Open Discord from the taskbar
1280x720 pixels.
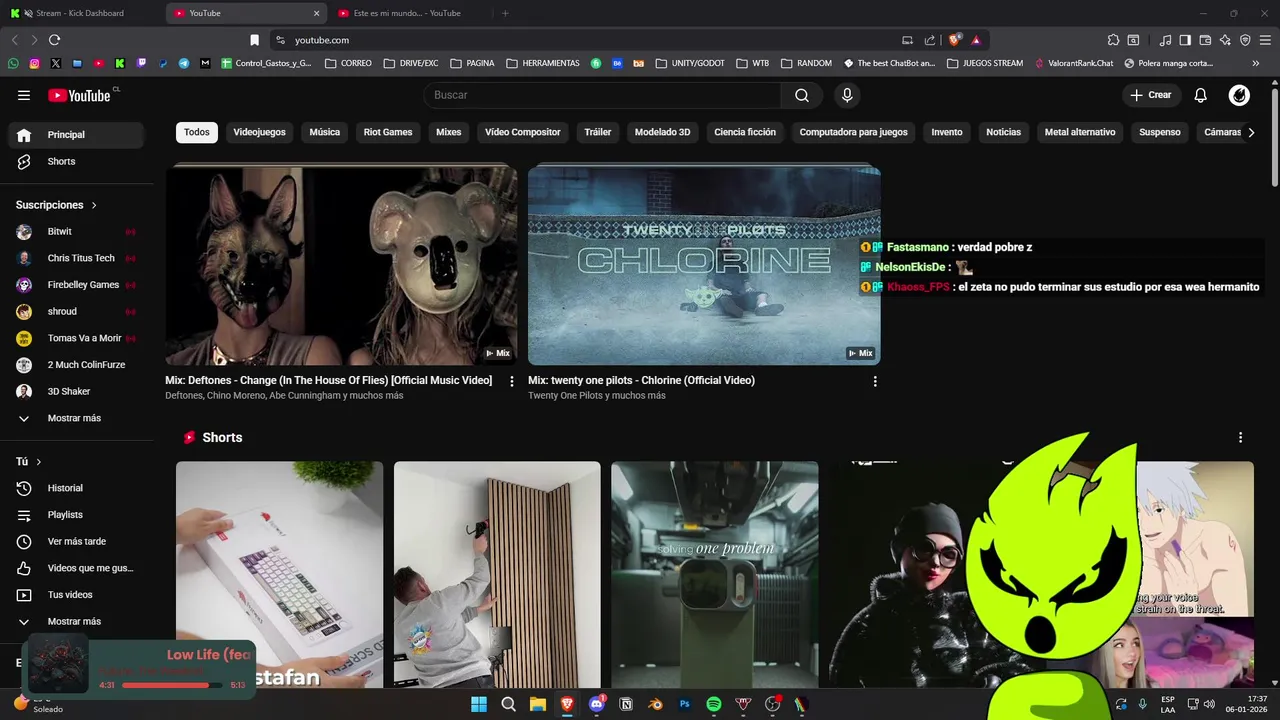tap(597, 704)
